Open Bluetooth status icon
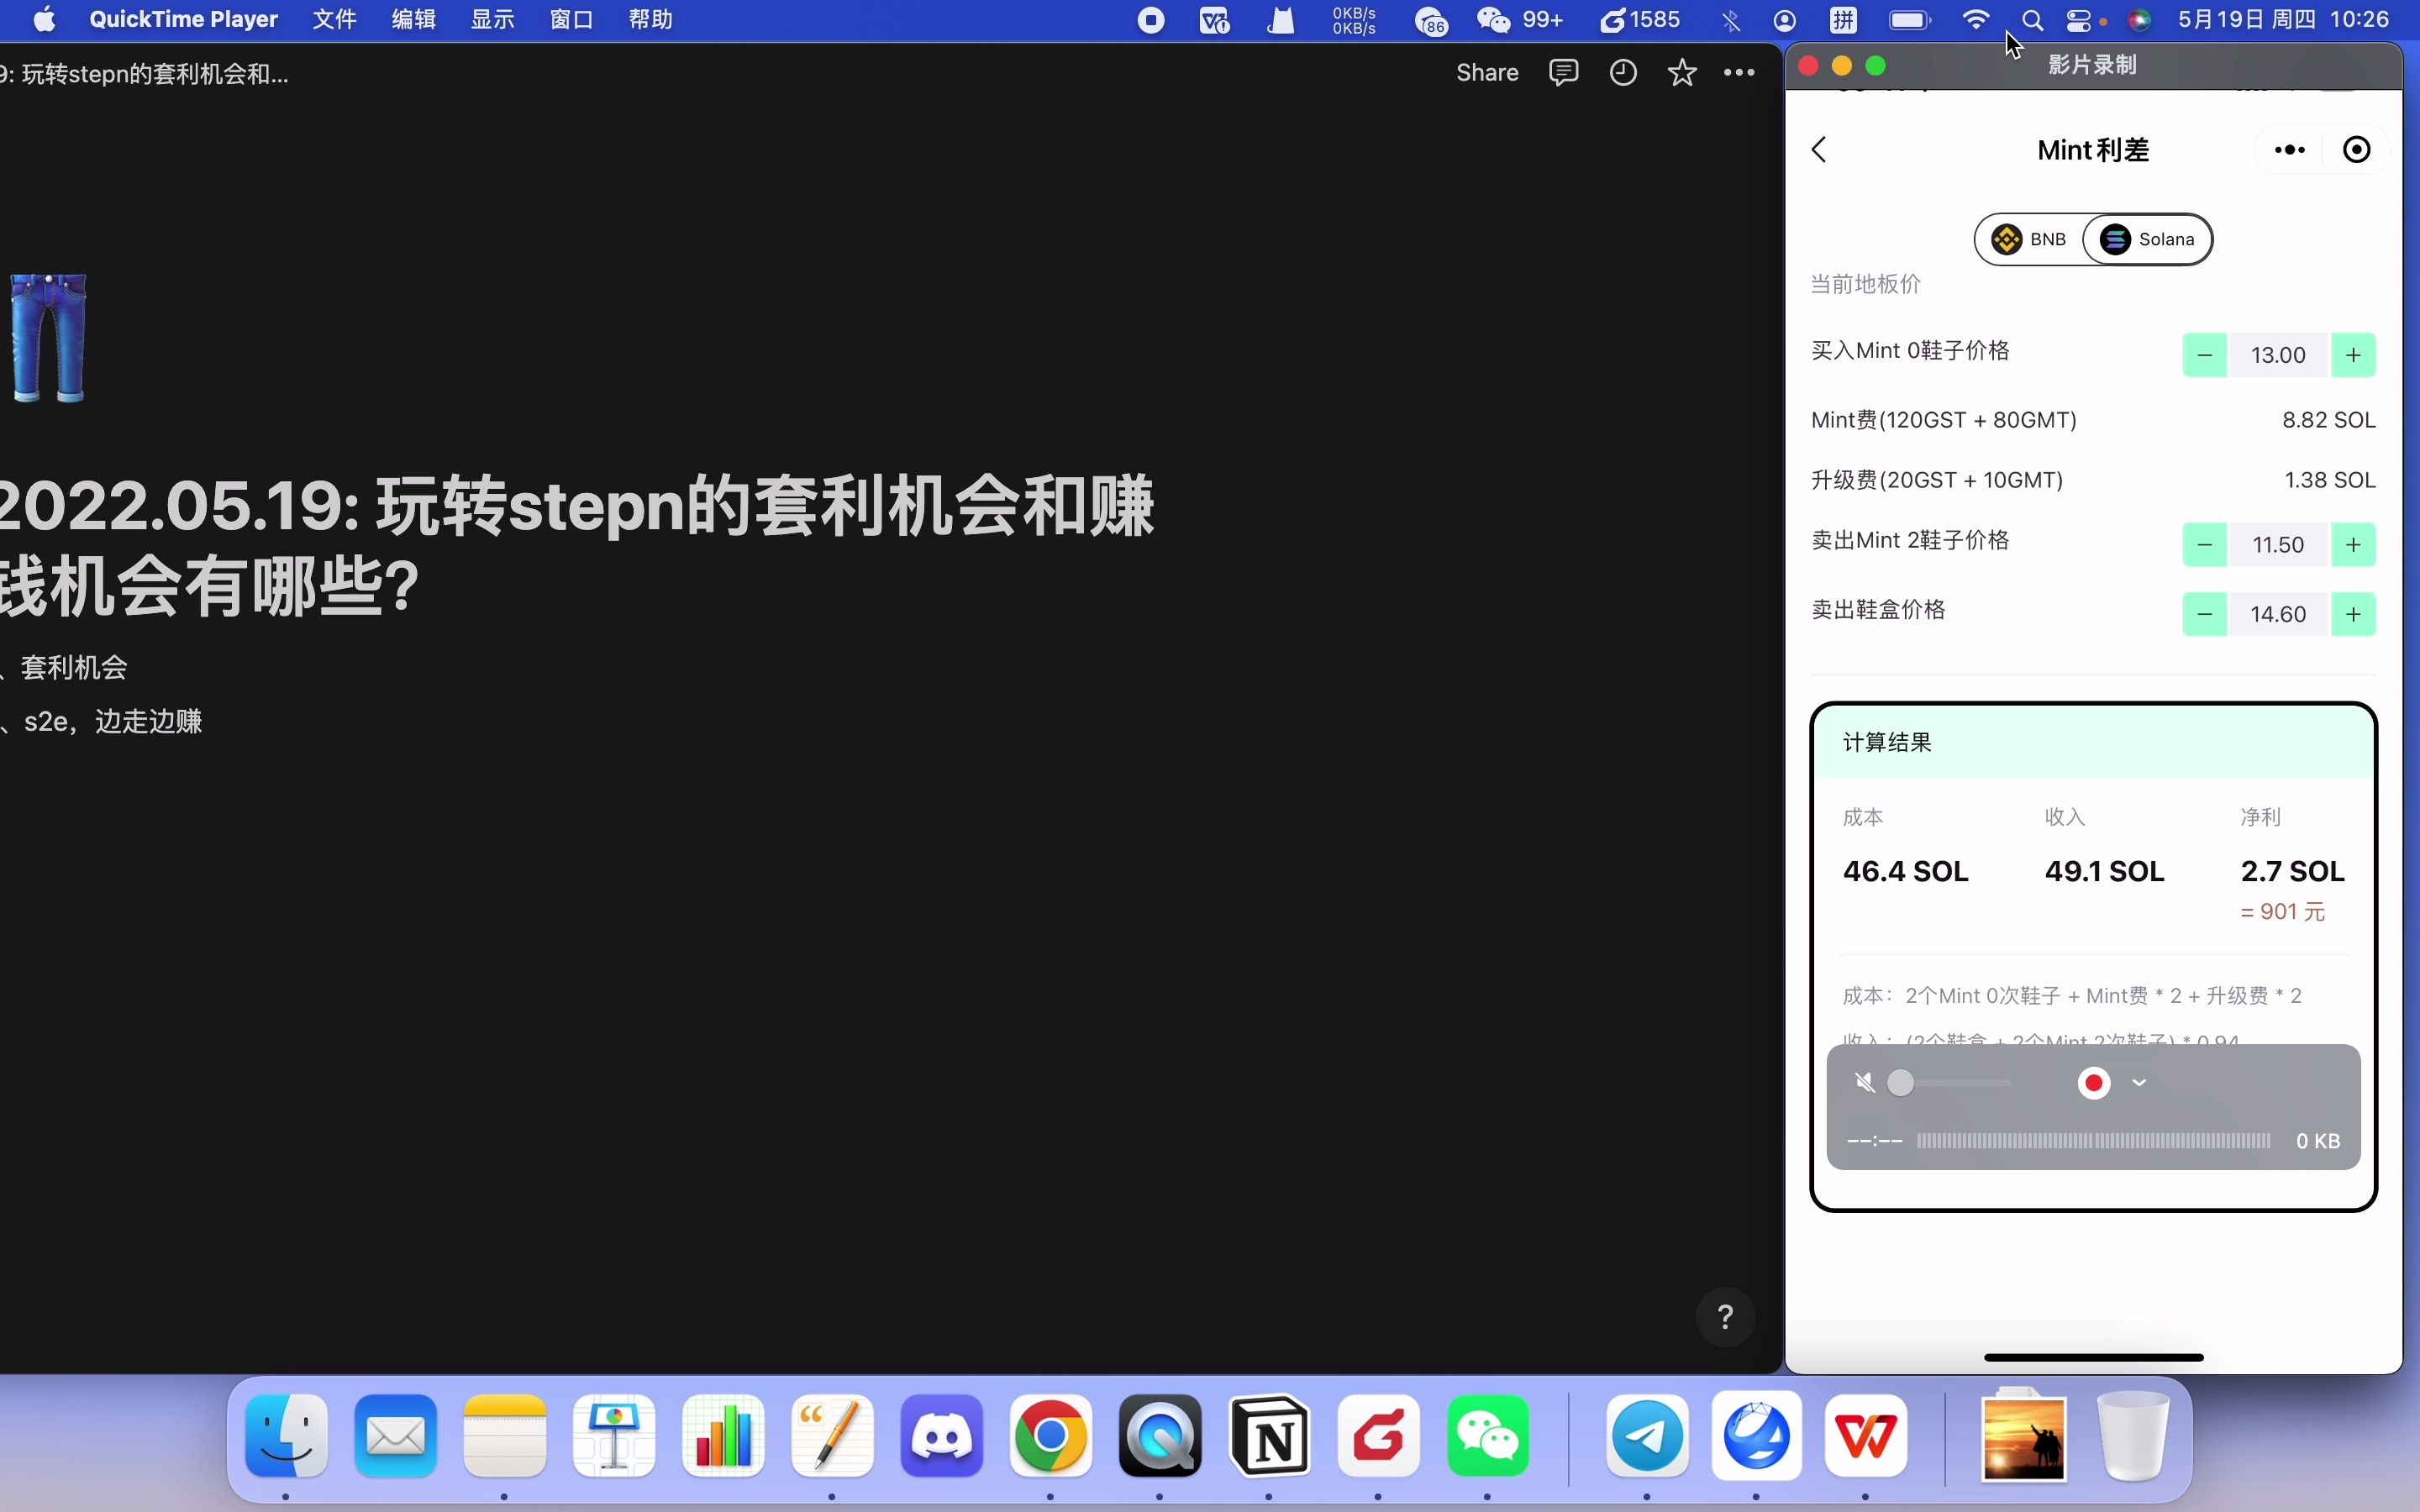 tap(1731, 20)
